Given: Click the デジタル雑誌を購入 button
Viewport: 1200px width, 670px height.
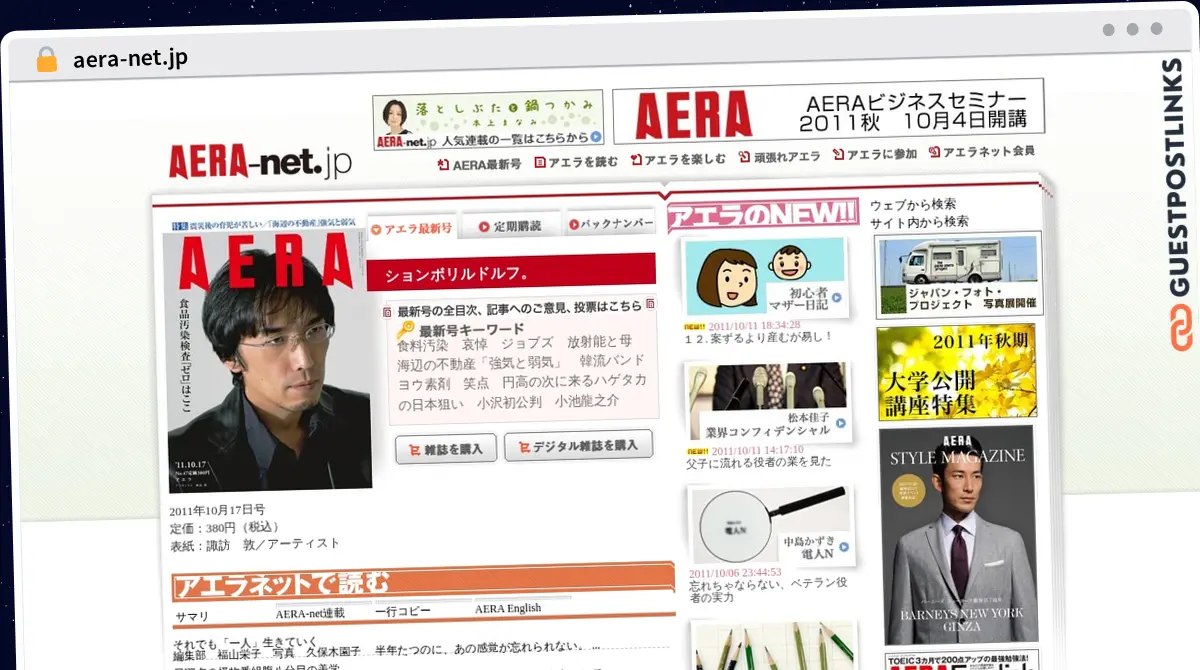Looking at the screenshot, I should click(x=578, y=446).
